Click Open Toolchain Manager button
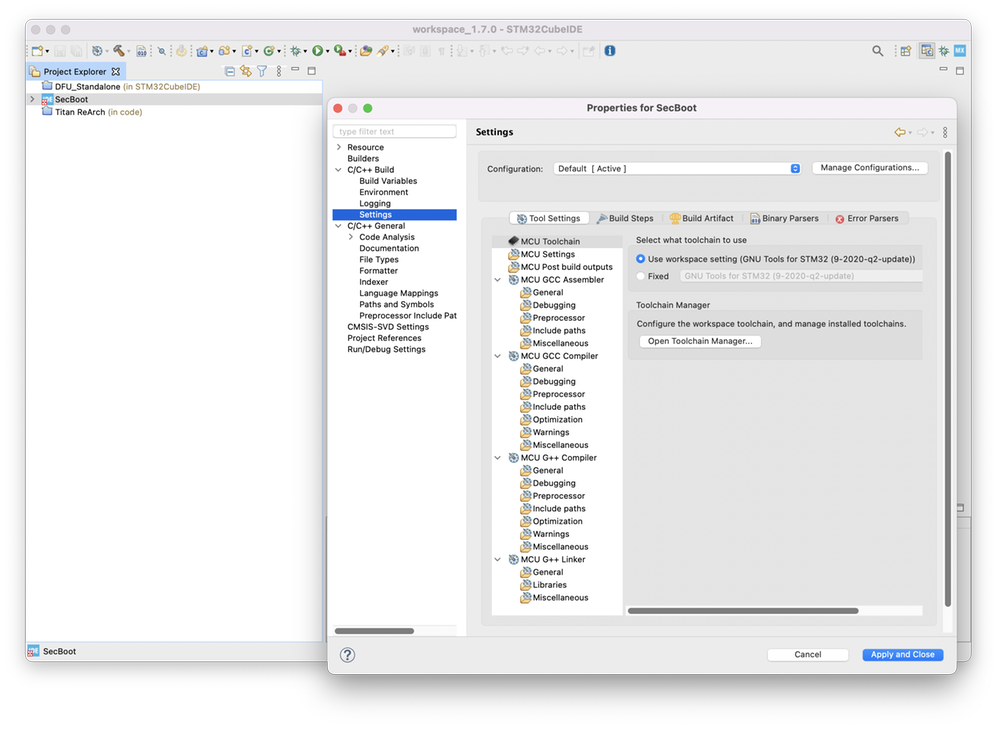 [x=700, y=341]
